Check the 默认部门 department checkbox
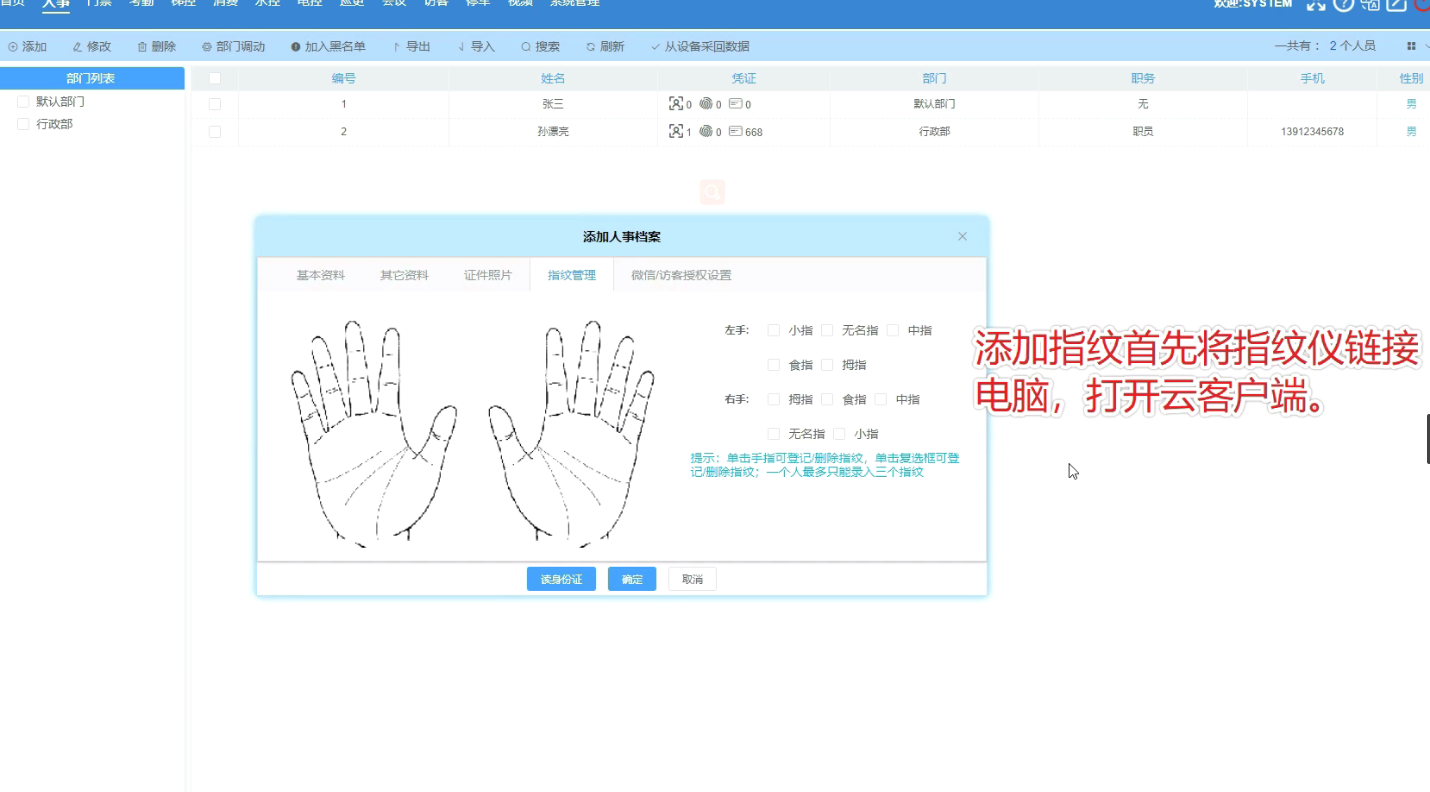Image resolution: width=1430 pixels, height=792 pixels. tap(24, 101)
